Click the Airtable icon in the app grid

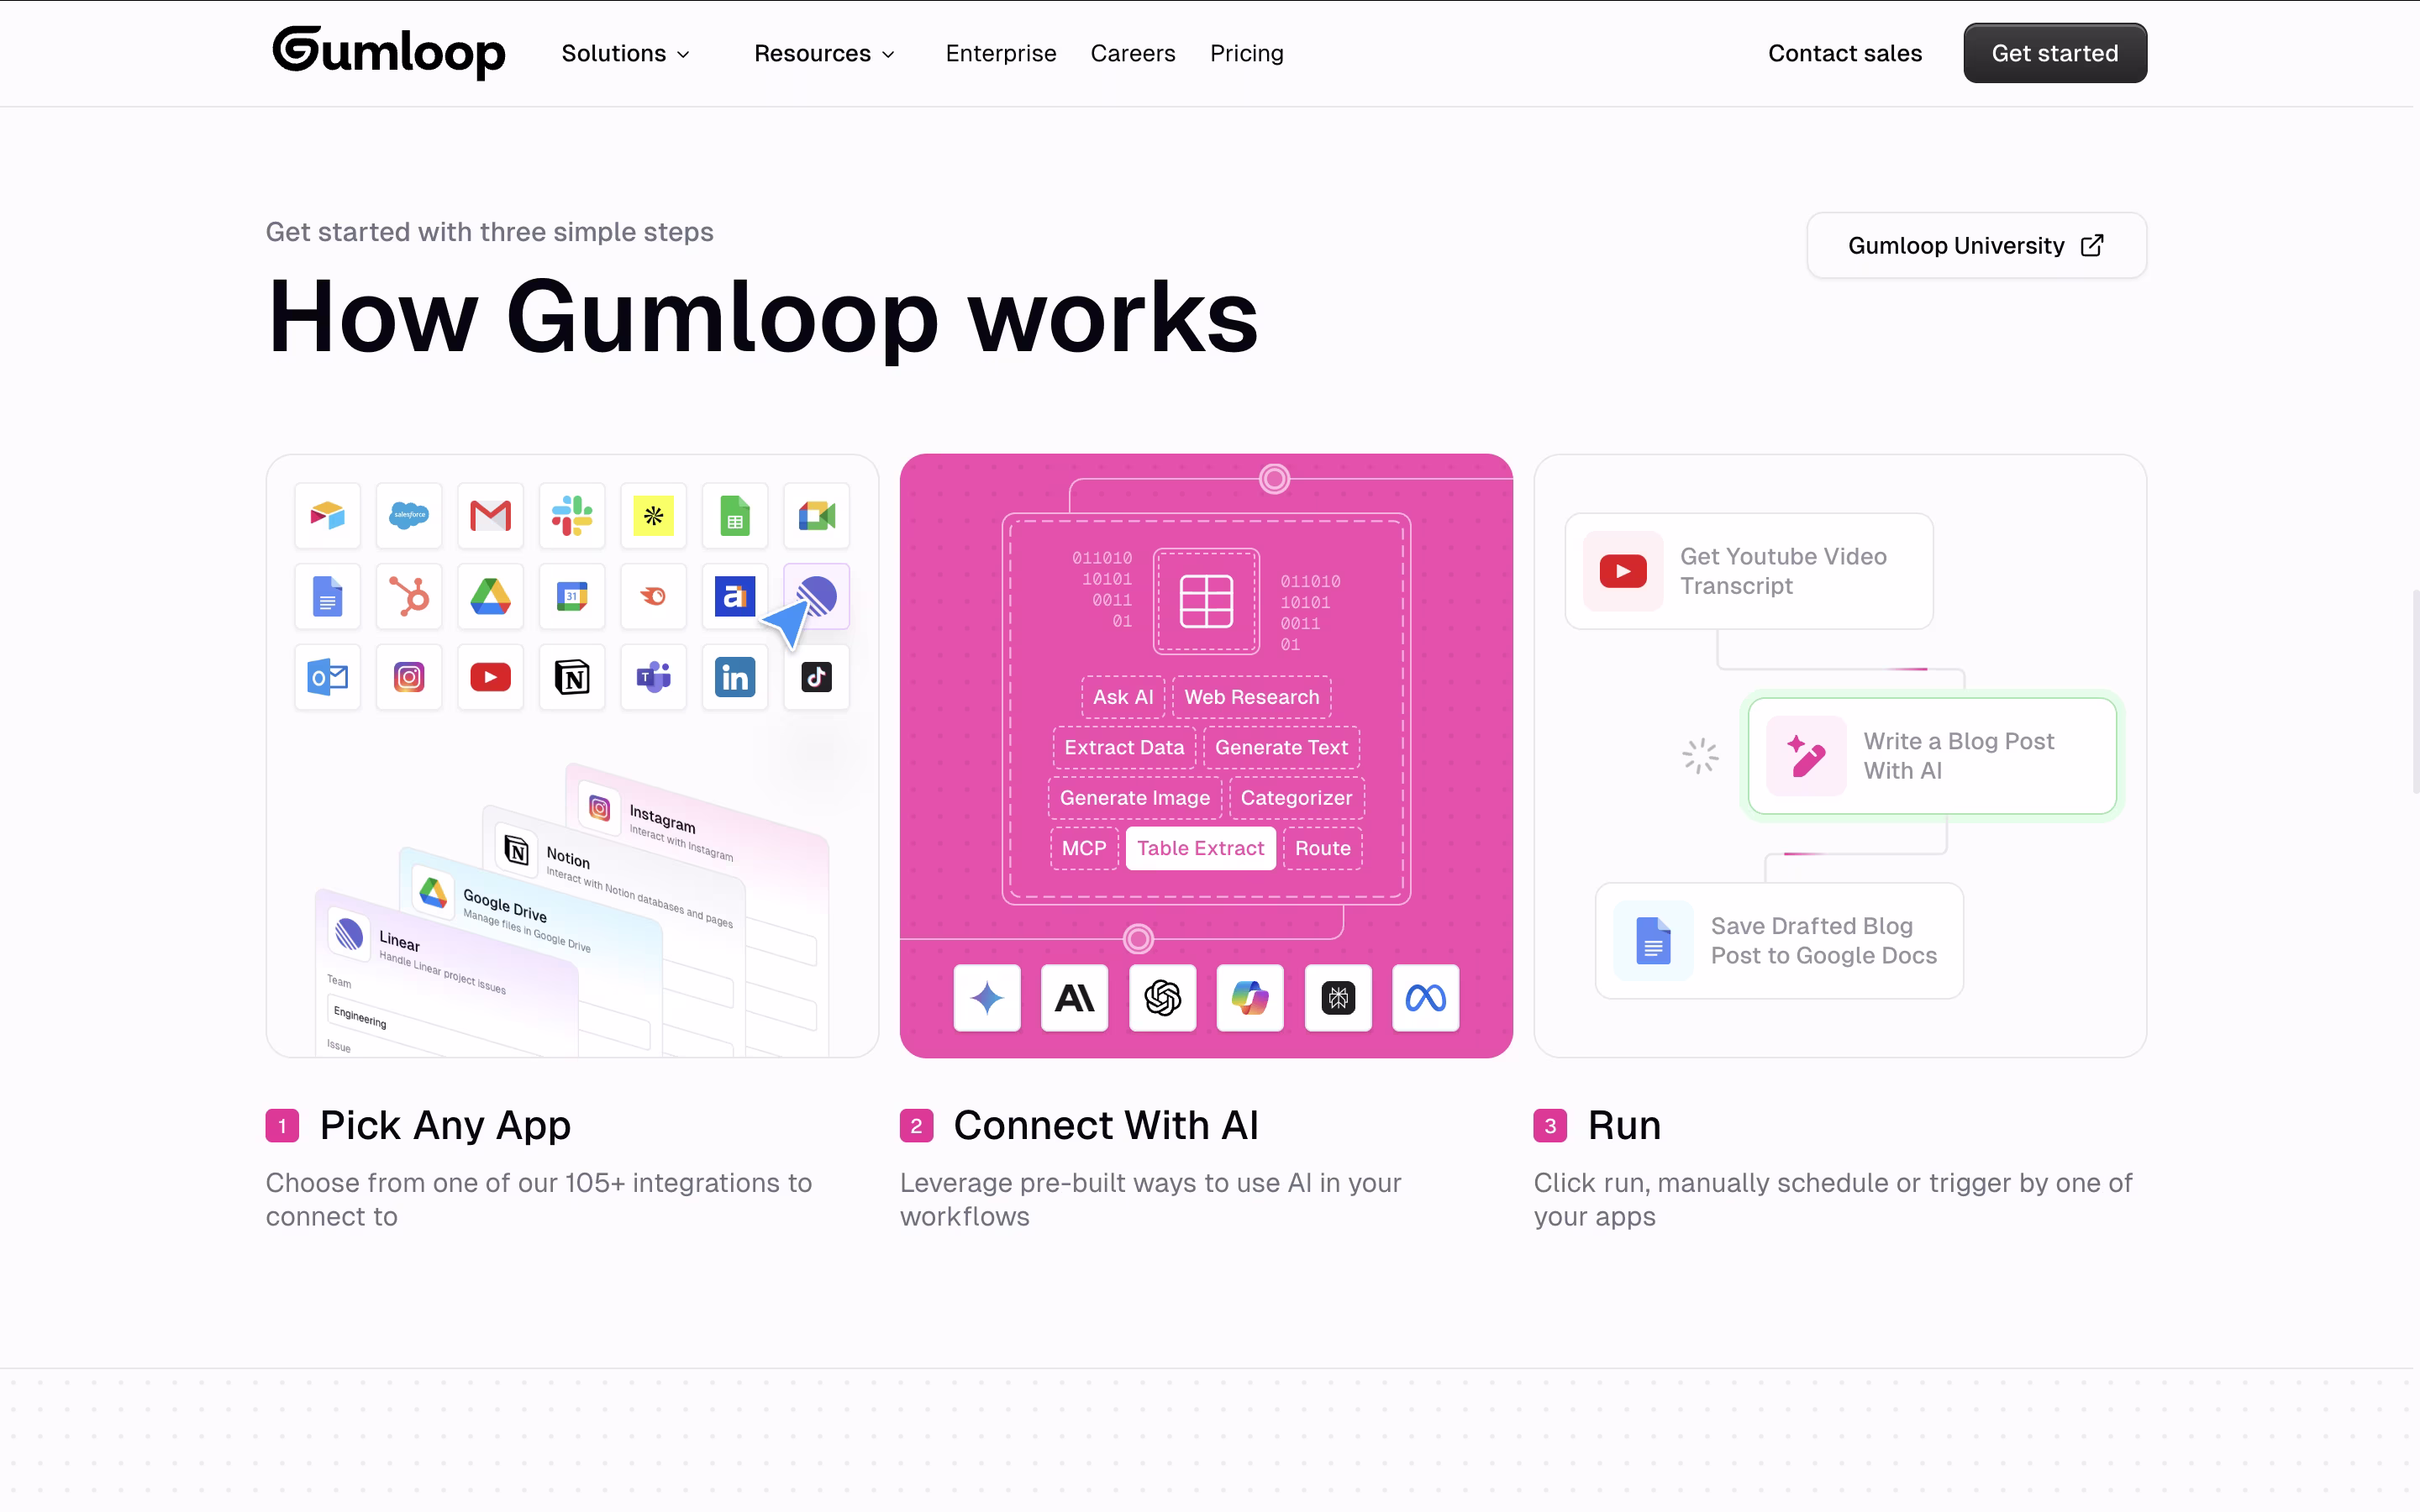coord(327,516)
